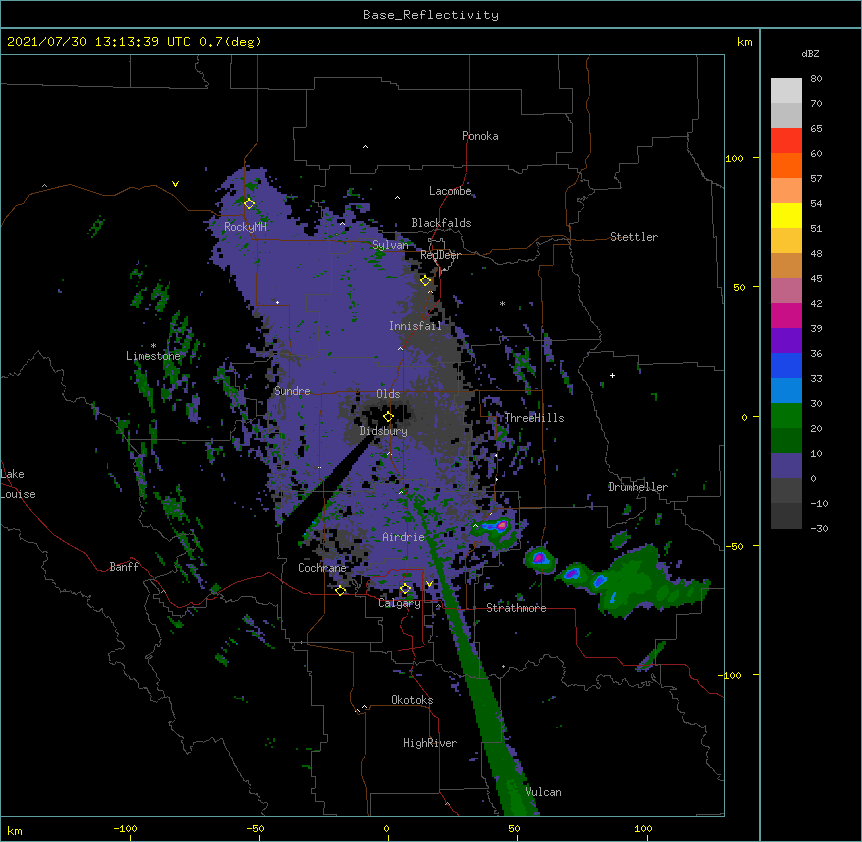Click the -100 km tick on right axis
This screenshot has height=842, width=862.
tap(732, 675)
